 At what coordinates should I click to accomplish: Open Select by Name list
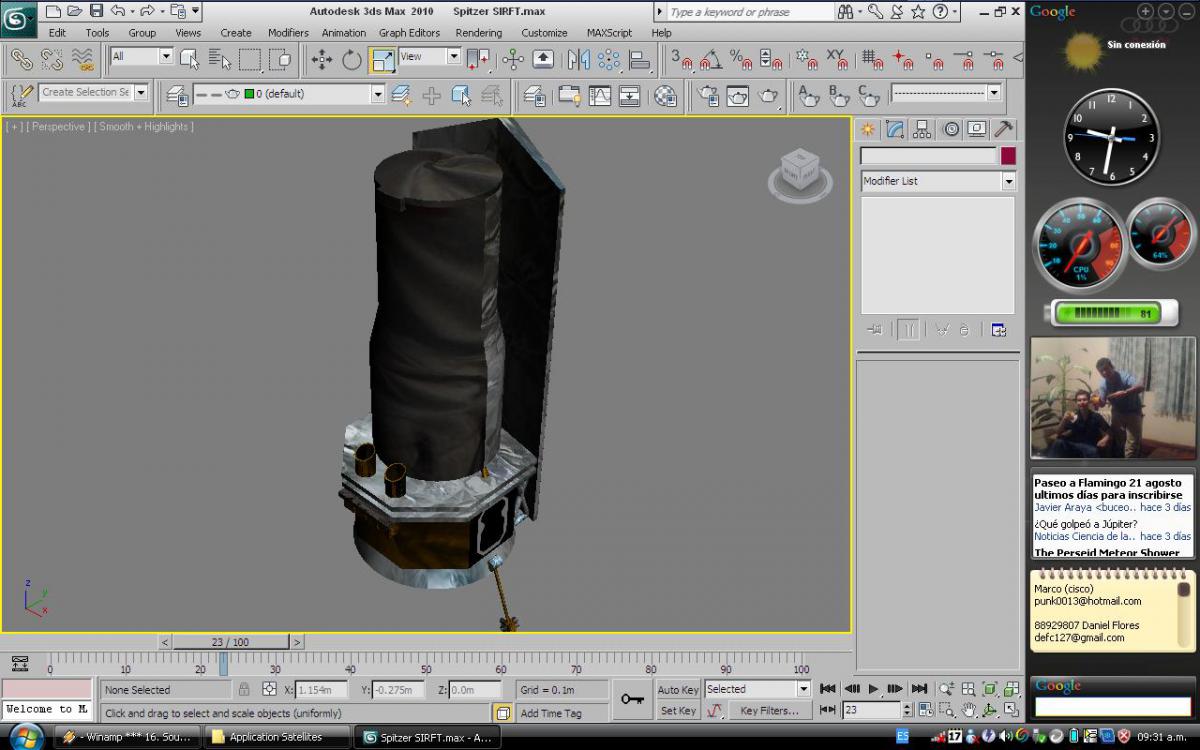[x=220, y=60]
